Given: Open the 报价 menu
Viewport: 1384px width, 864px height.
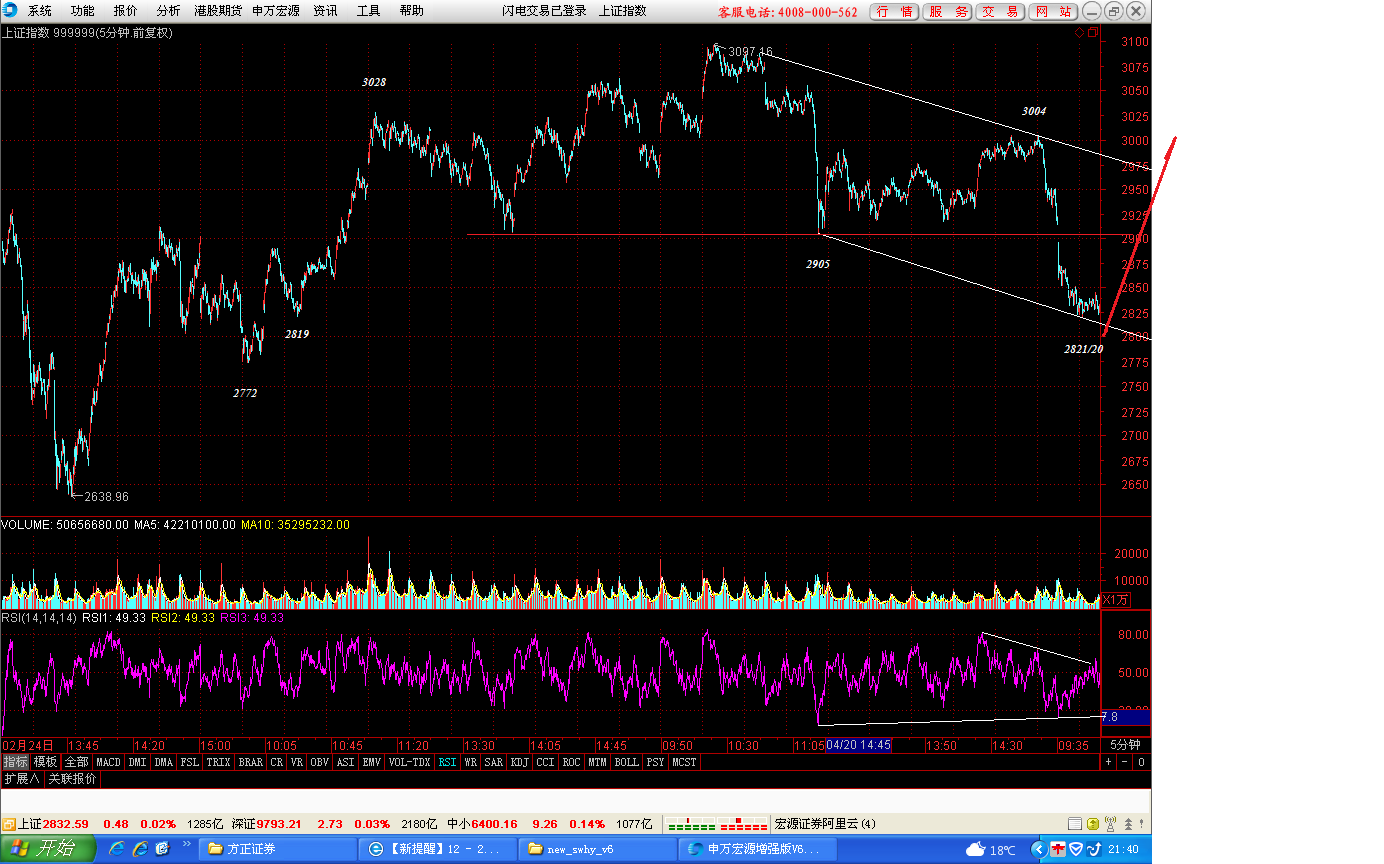Looking at the screenshot, I should coord(126,11).
